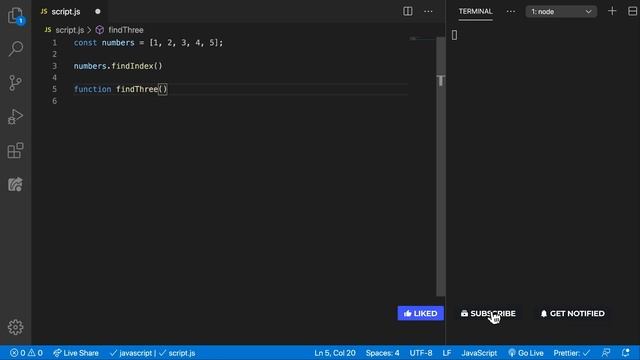
Task: Change end of line sequence LF
Action: (x=447, y=353)
